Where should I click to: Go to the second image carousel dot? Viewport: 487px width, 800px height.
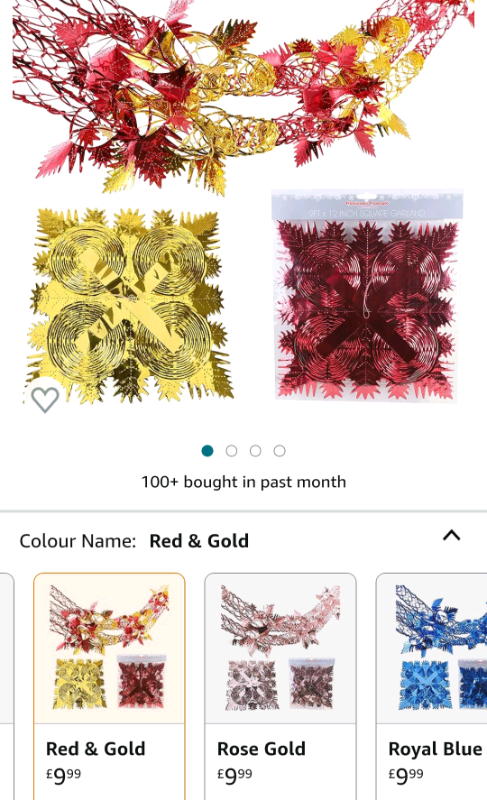[x=231, y=451]
